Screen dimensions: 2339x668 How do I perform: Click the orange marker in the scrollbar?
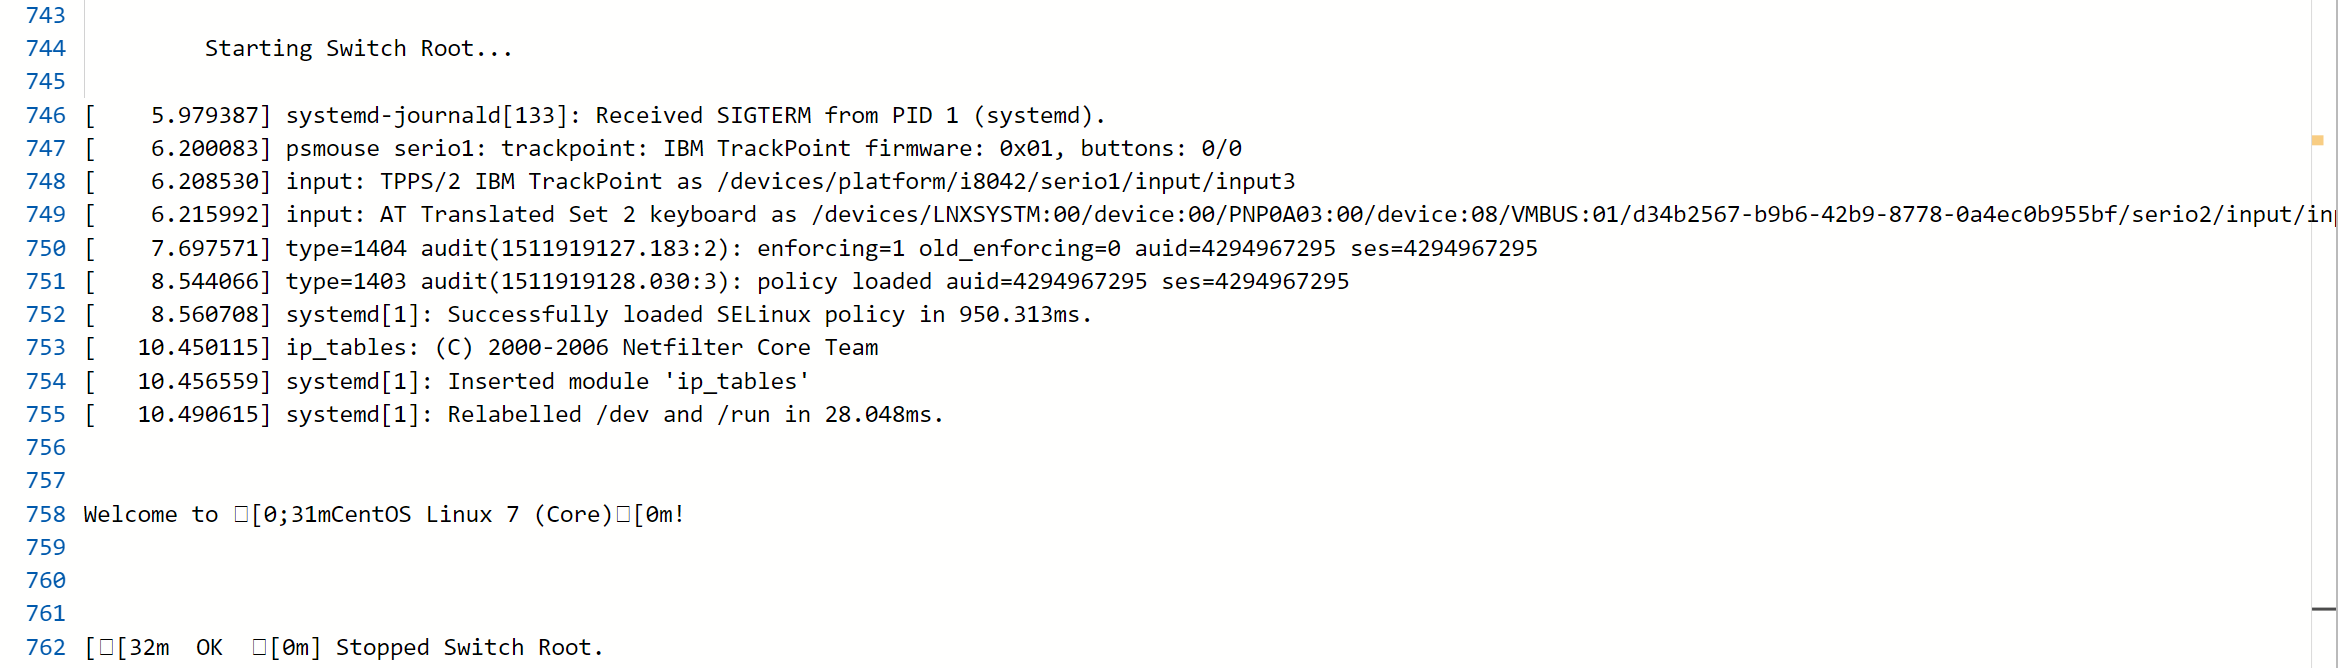(2317, 141)
